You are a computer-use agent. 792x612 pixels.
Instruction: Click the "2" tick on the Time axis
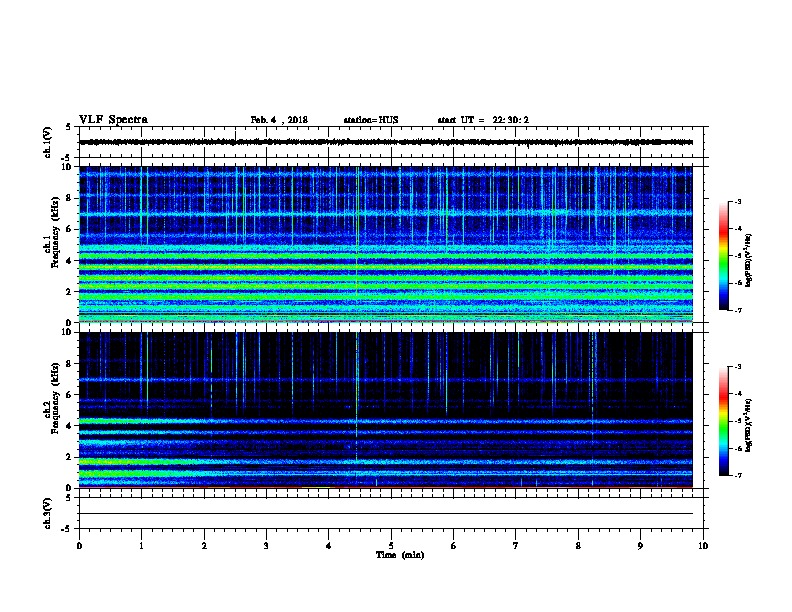[x=204, y=546]
